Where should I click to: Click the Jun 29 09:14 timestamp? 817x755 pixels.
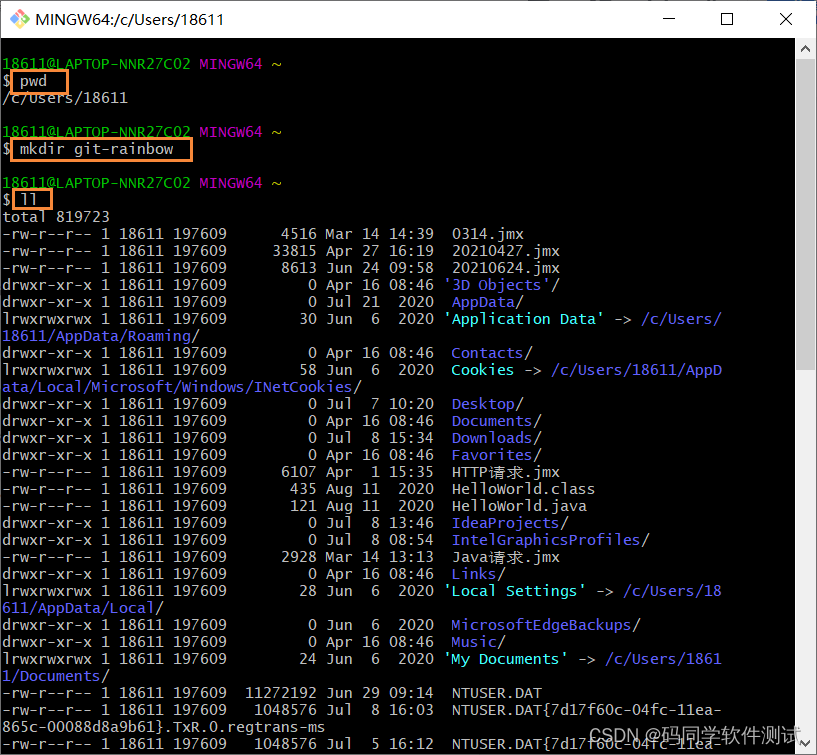pyautogui.click(x=380, y=693)
